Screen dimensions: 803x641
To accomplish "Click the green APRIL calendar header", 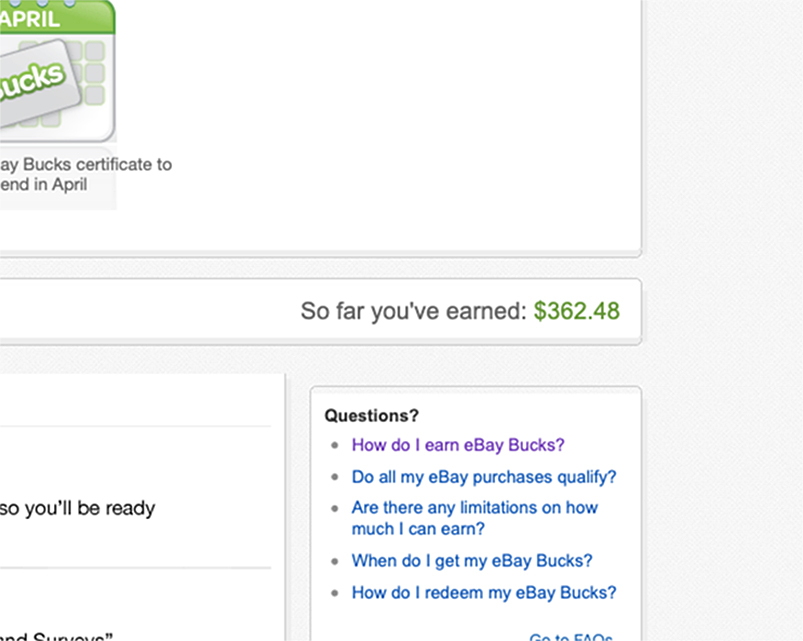I will click(57, 18).
